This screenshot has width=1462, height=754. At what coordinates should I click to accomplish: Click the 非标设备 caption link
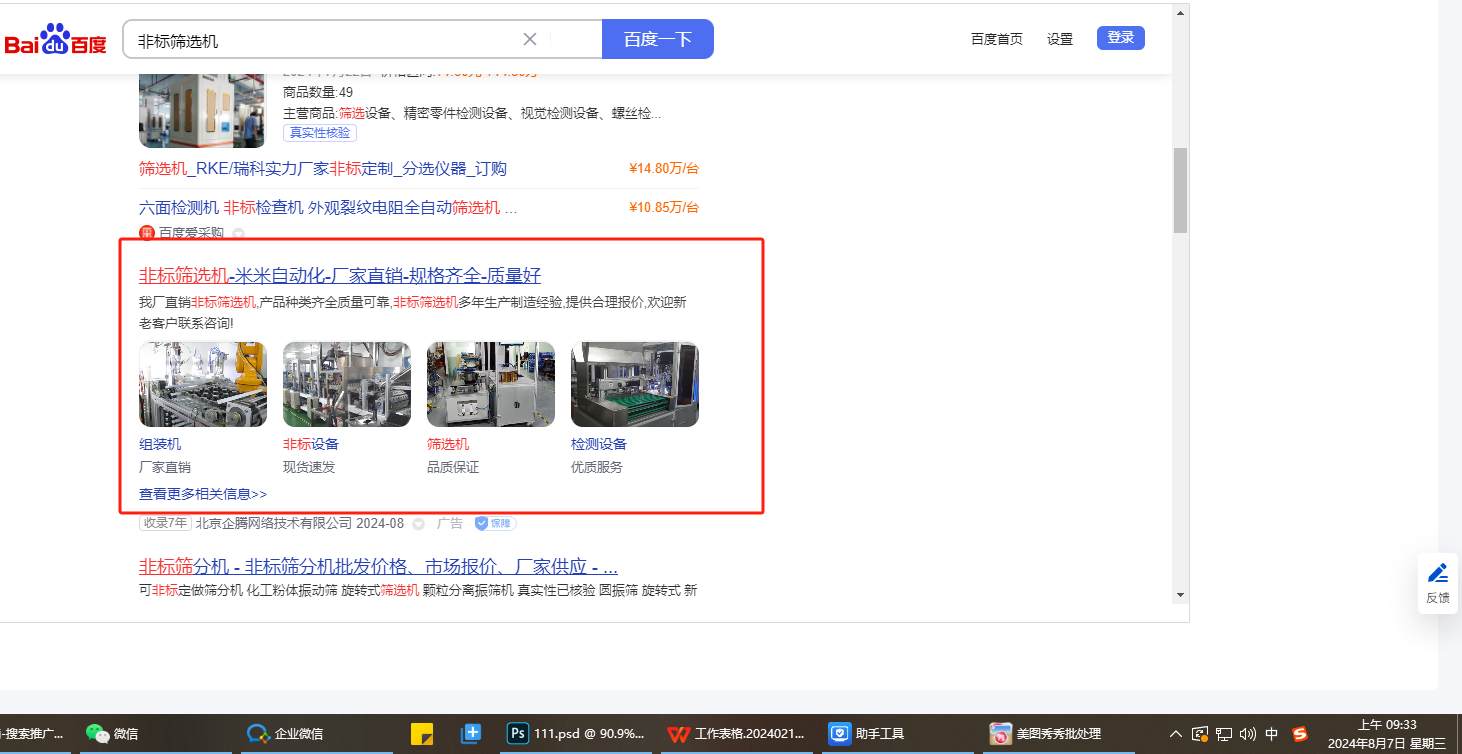pos(311,444)
